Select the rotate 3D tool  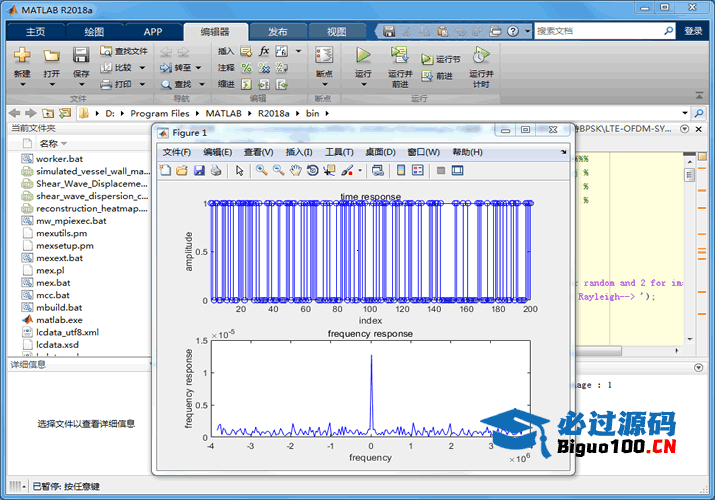point(312,170)
